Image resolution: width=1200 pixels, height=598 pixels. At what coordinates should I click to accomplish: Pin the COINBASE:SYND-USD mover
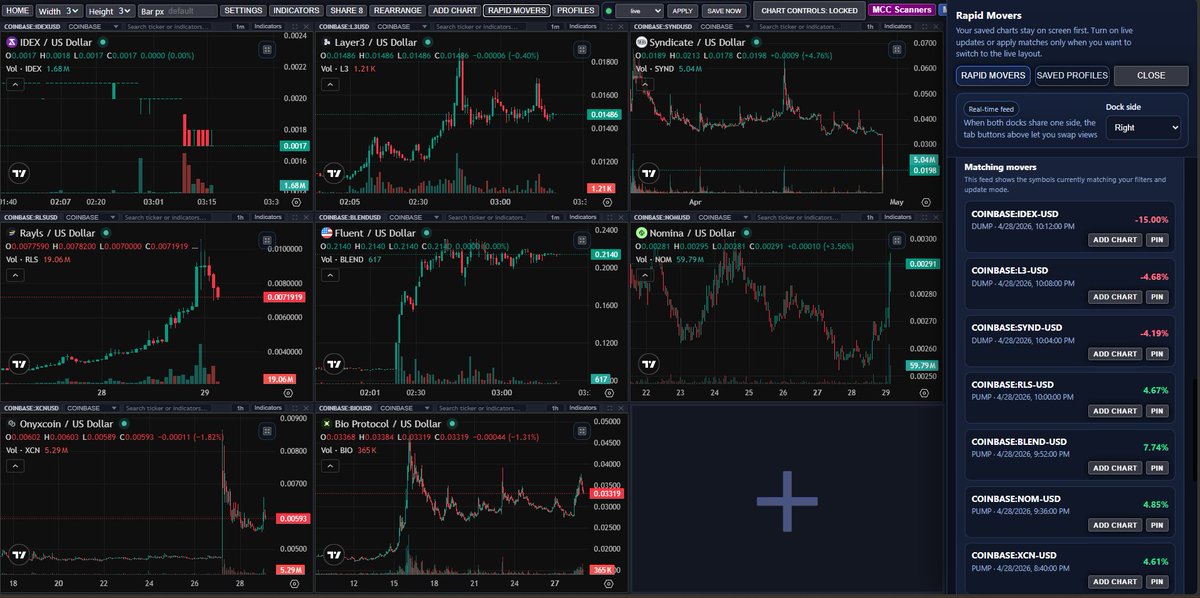pyautogui.click(x=1157, y=354)
